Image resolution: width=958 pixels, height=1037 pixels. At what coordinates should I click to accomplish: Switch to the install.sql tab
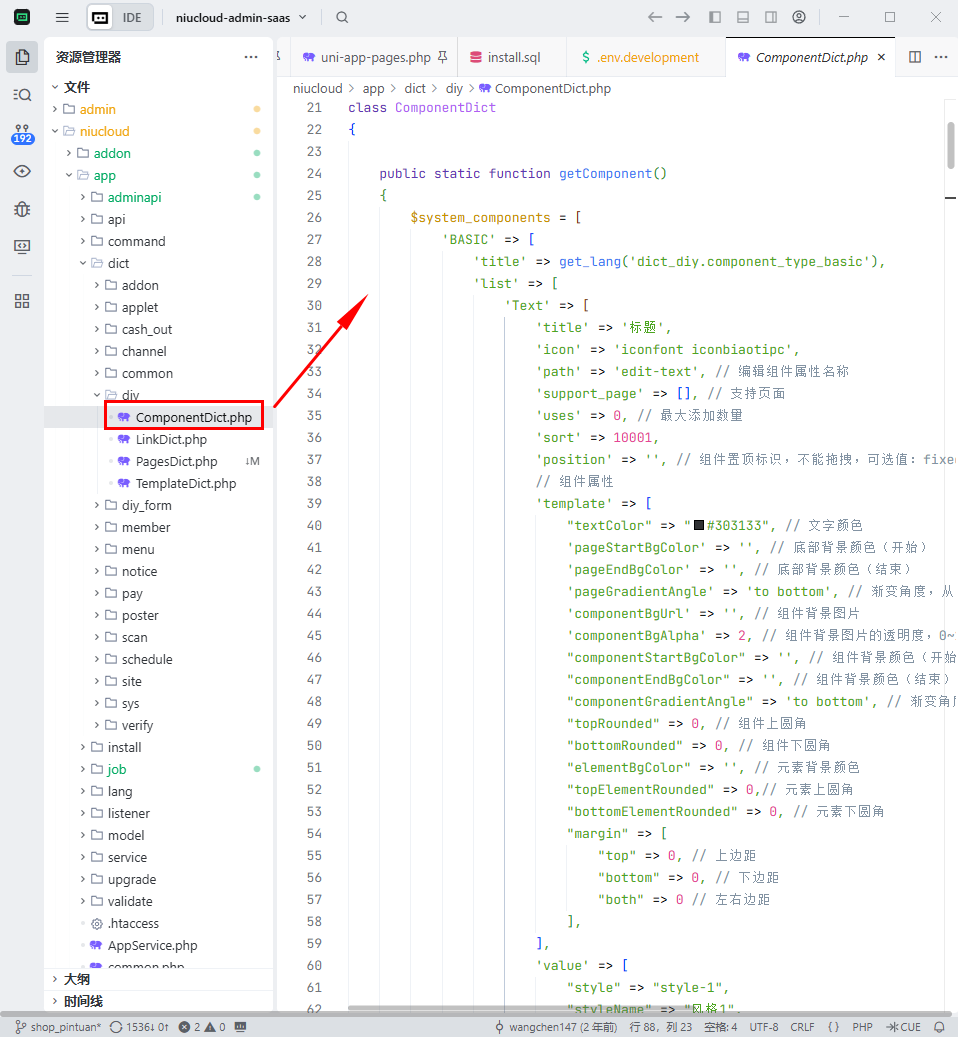click(x=513, y=58)
